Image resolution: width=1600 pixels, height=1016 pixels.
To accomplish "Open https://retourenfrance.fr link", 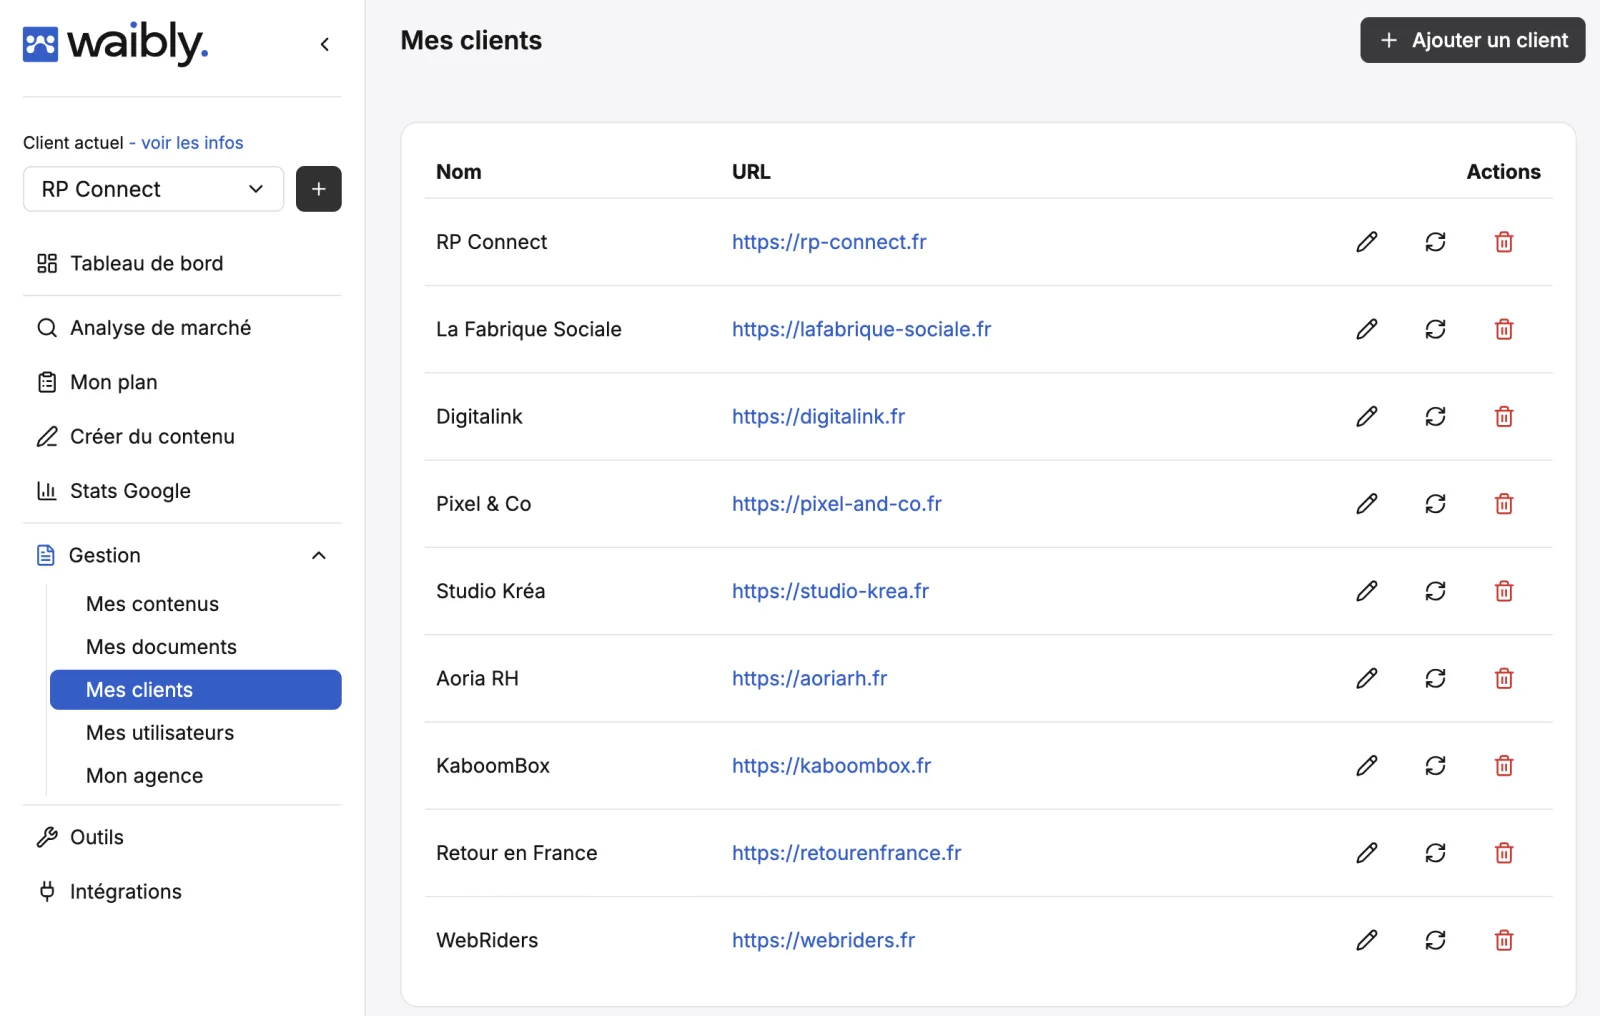I will click(846, 853).
